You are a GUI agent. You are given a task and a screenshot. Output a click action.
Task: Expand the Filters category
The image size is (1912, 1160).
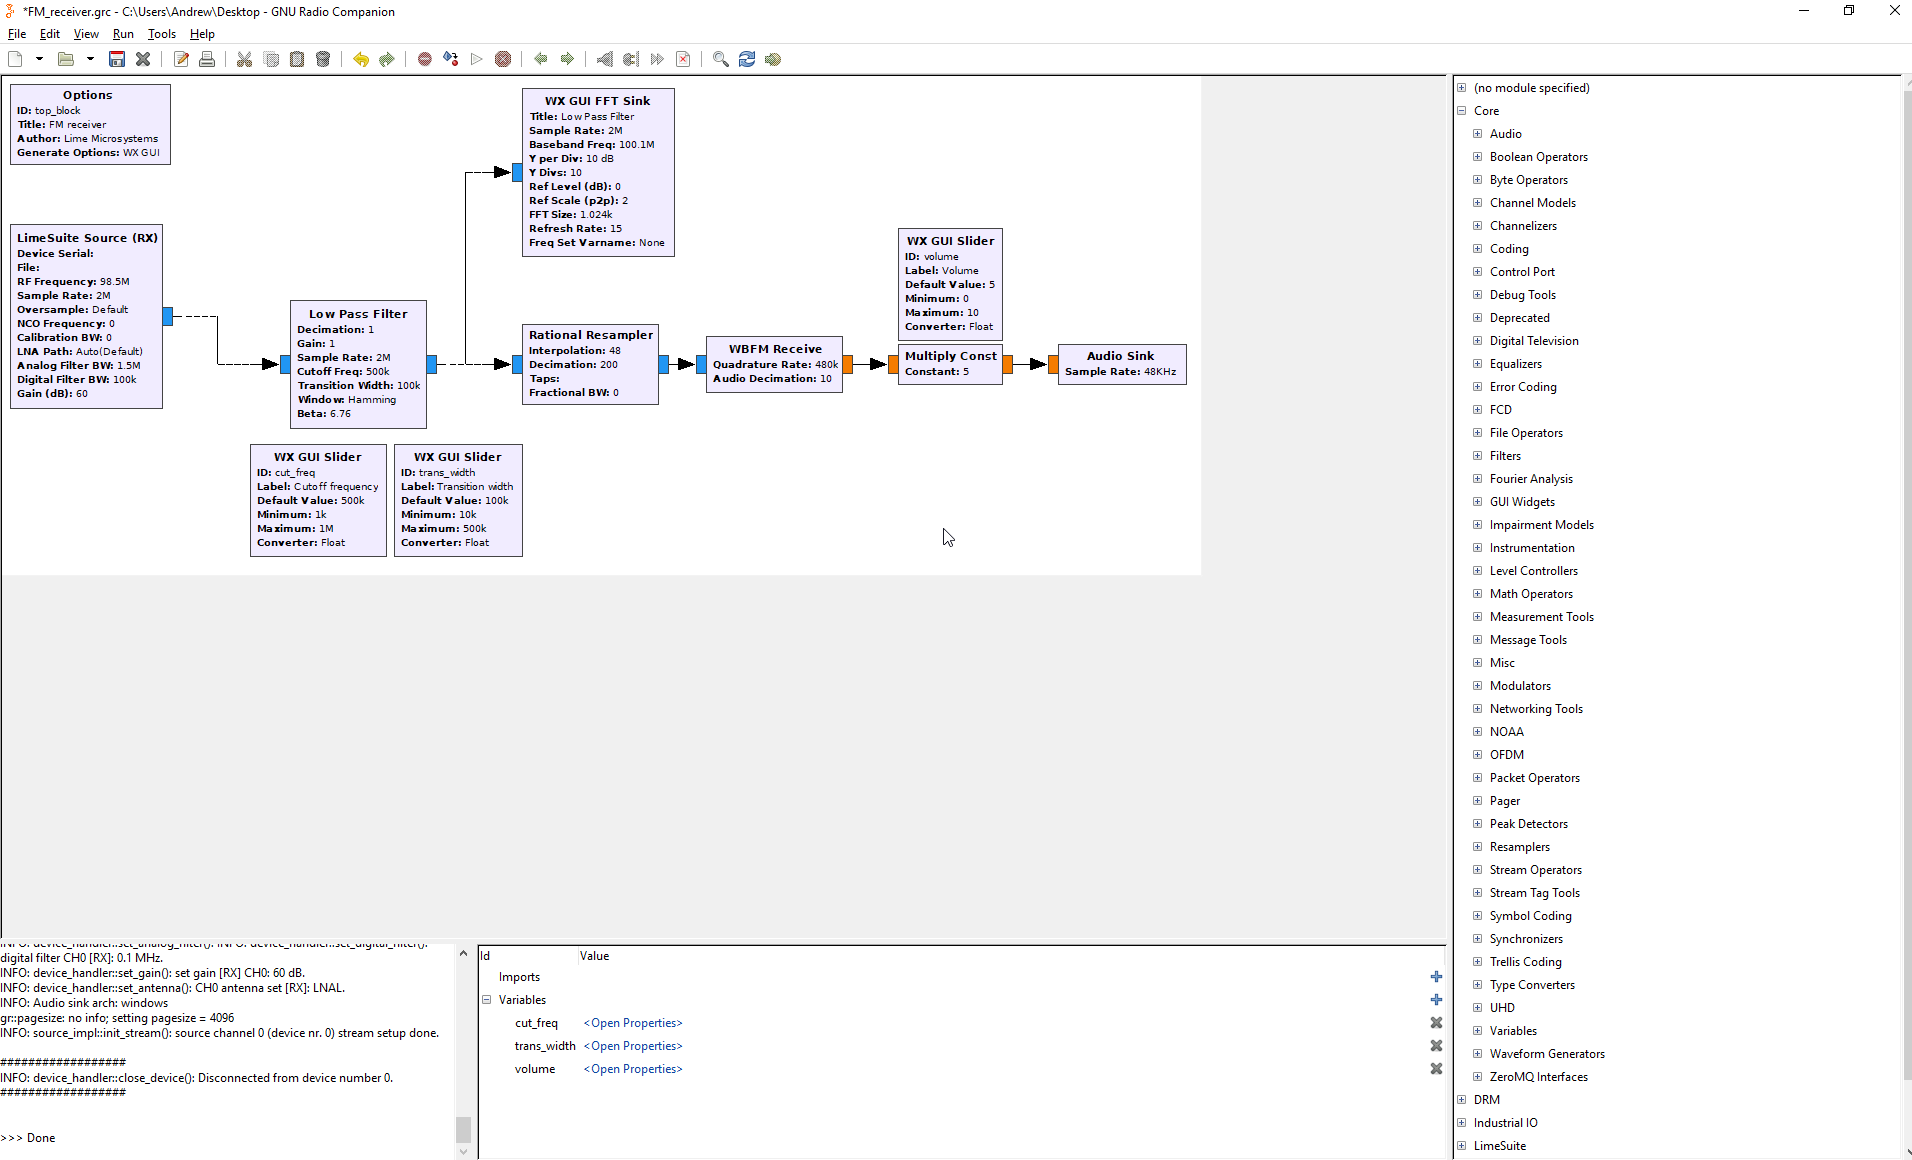pos(1477,456)
